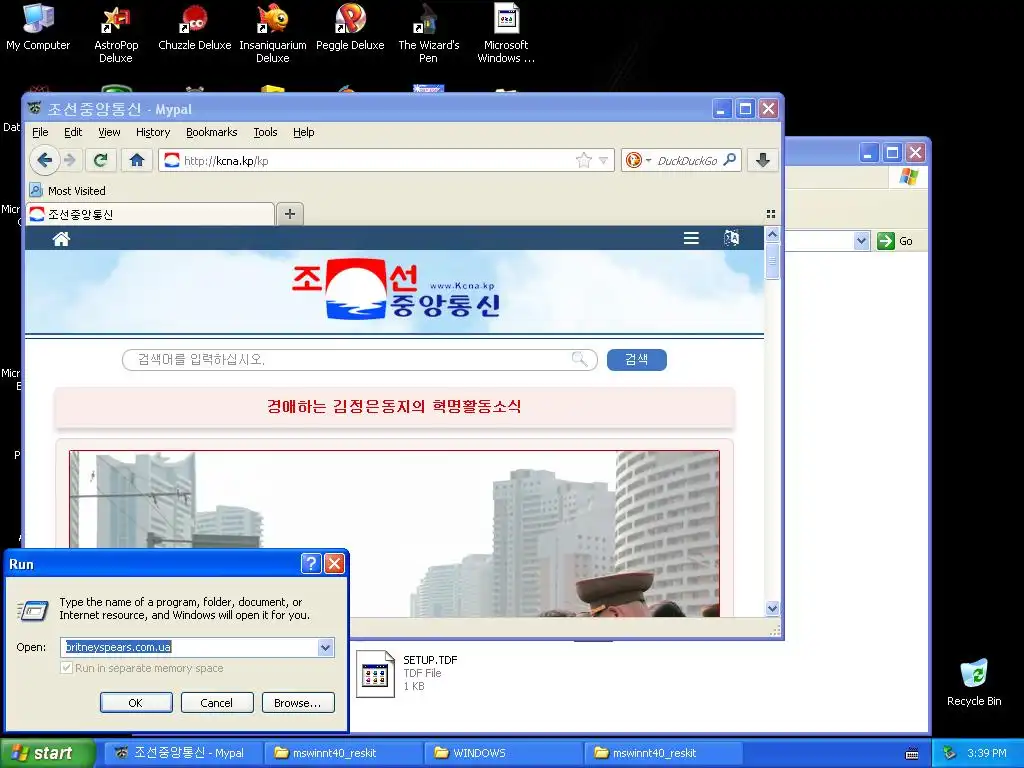Image resolution: width=1024 pixels, height=768 pixels.
Task: Open Most Visited bookmarks folder
Action: point(67,191)
